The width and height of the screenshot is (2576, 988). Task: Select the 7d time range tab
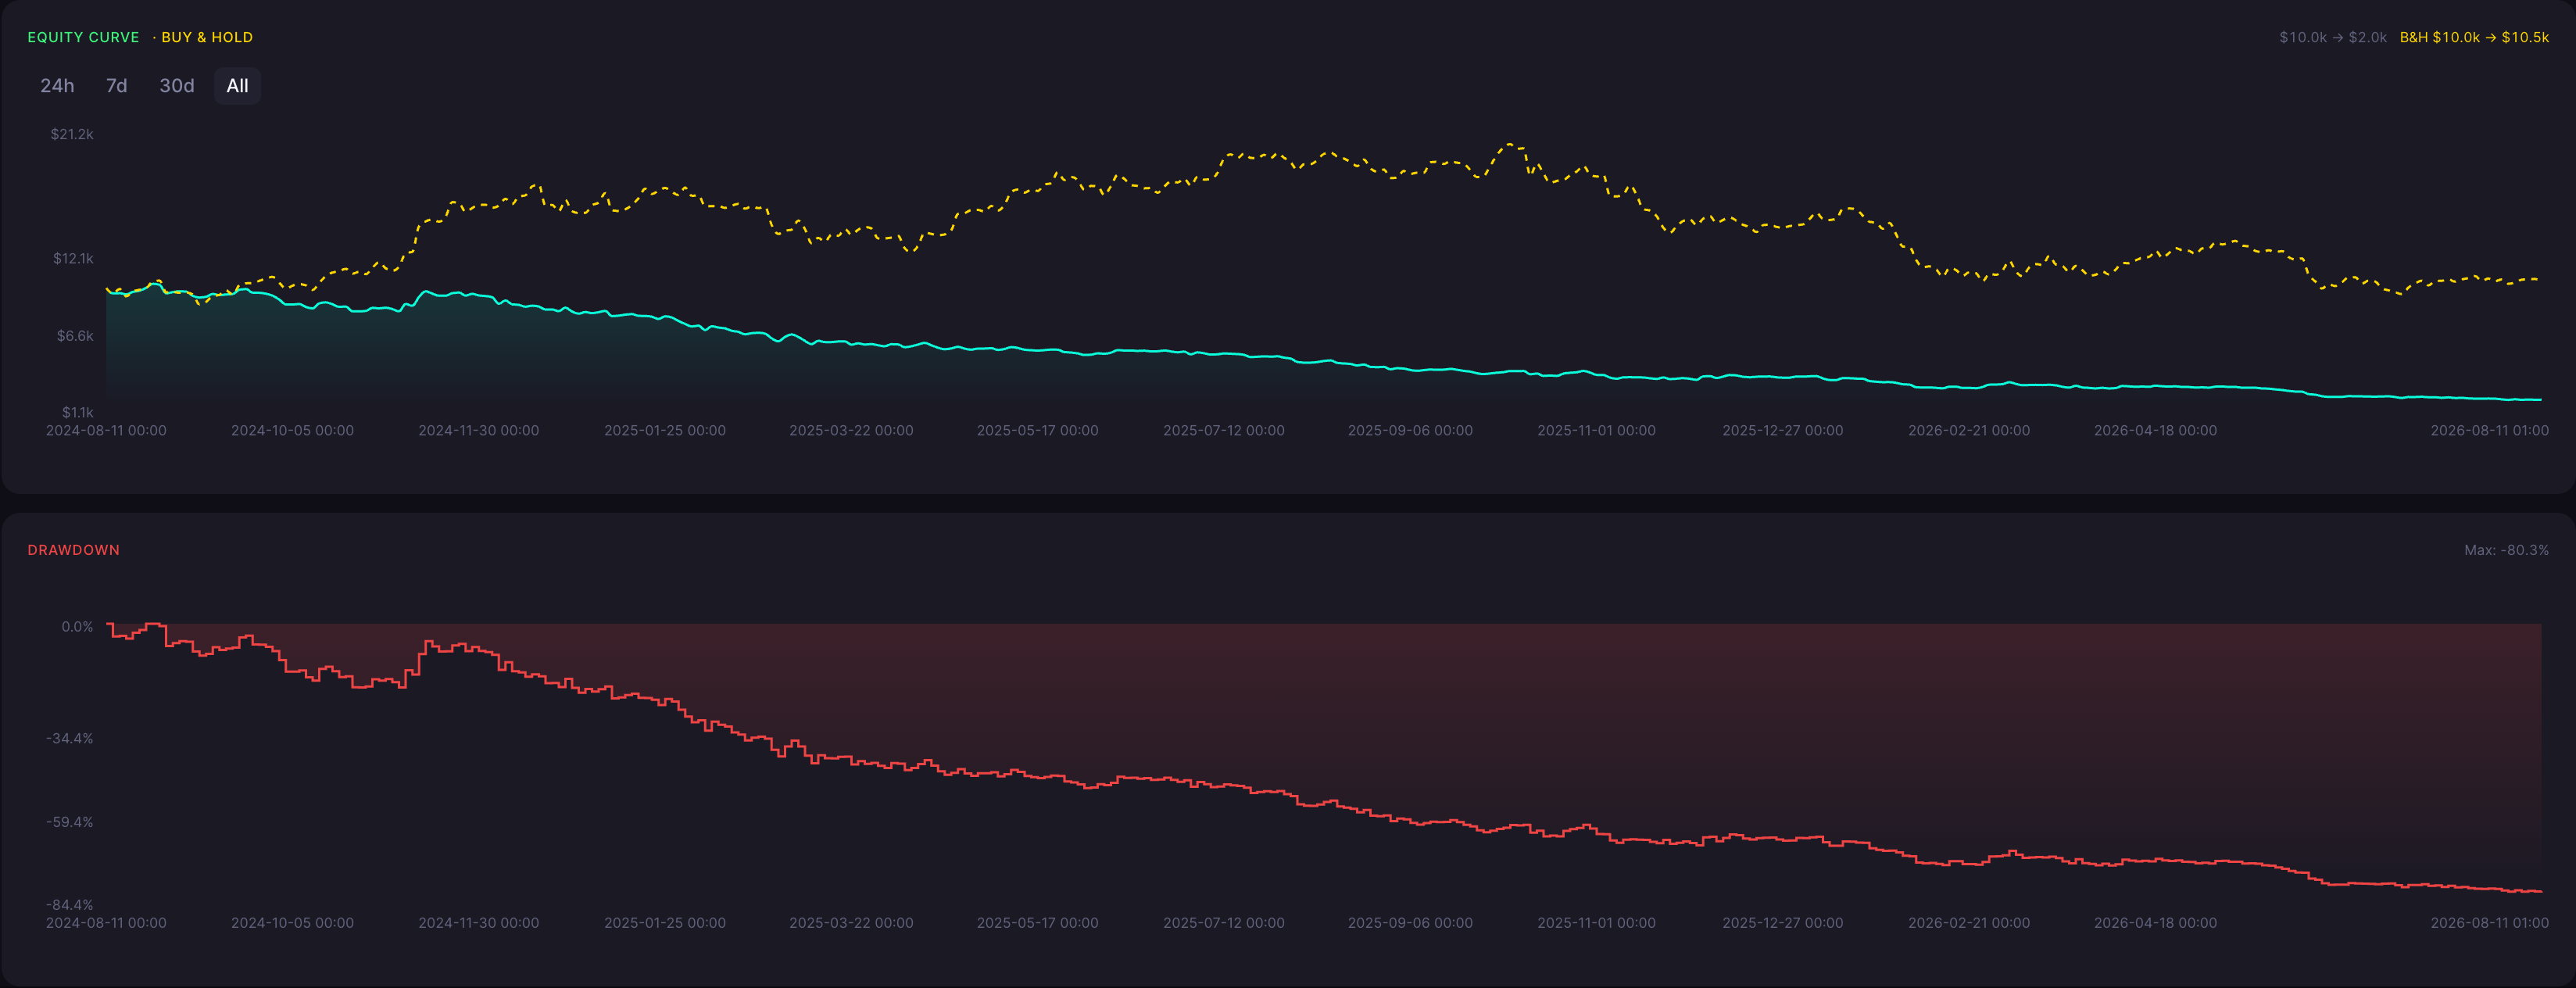click(x=117, y=86)
